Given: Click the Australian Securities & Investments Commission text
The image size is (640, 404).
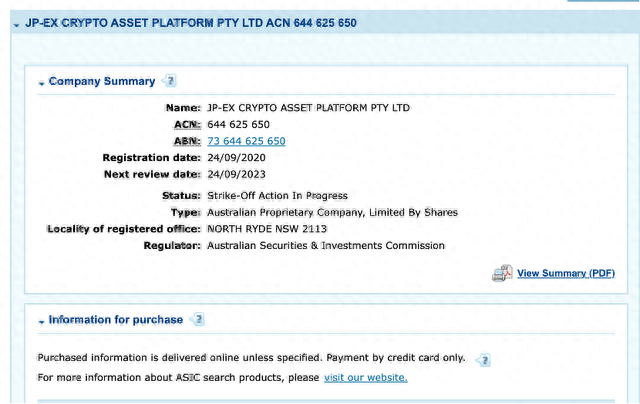Looking at the screenshot, I should click(x=325, y=245).
